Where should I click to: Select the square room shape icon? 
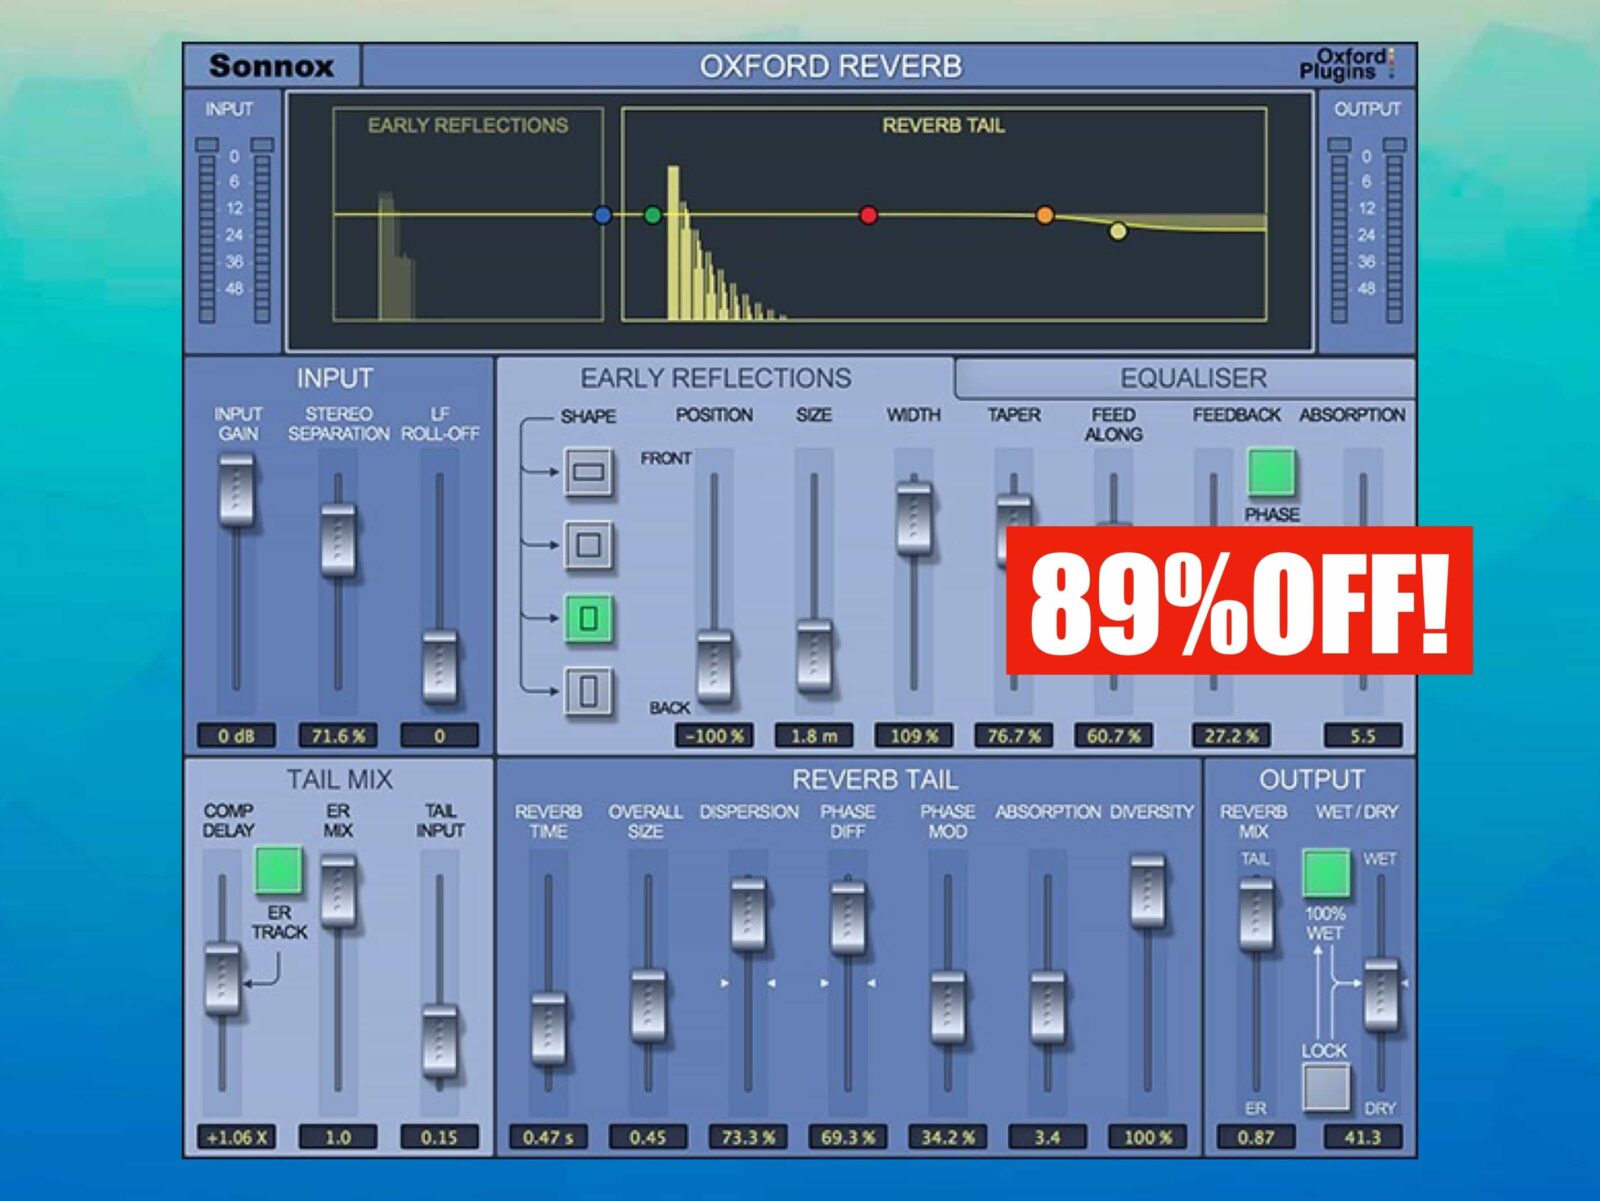click(588, 545)
